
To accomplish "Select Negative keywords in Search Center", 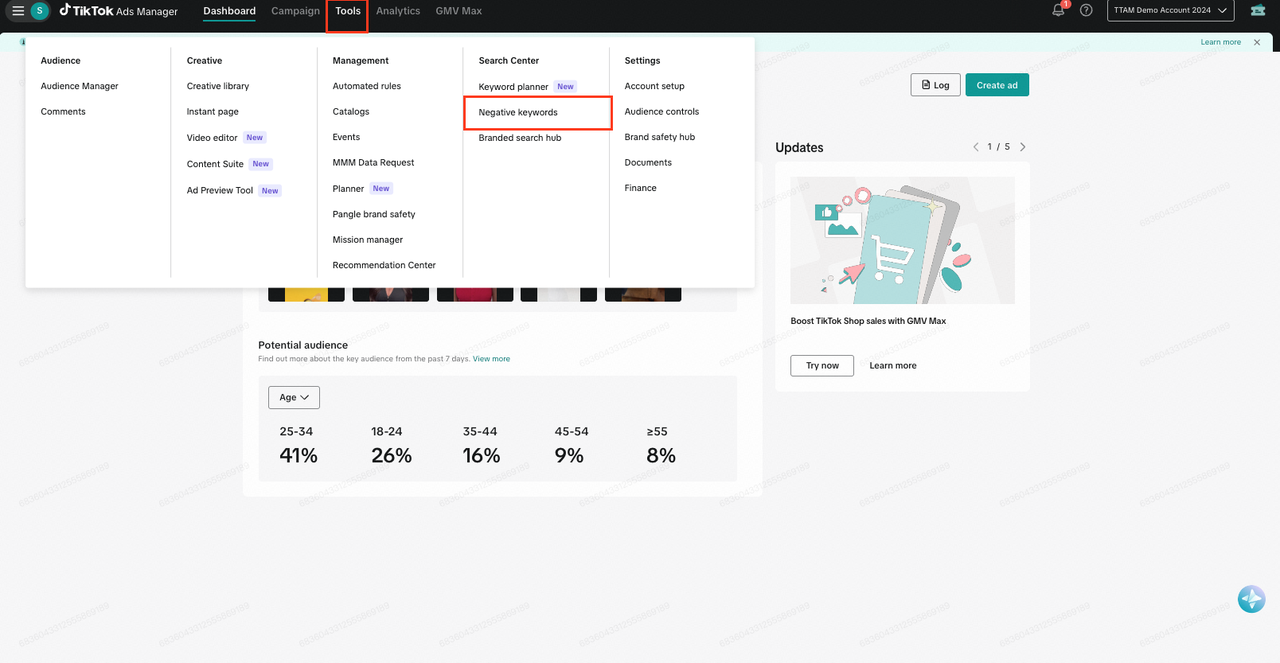I will point(518,112).
